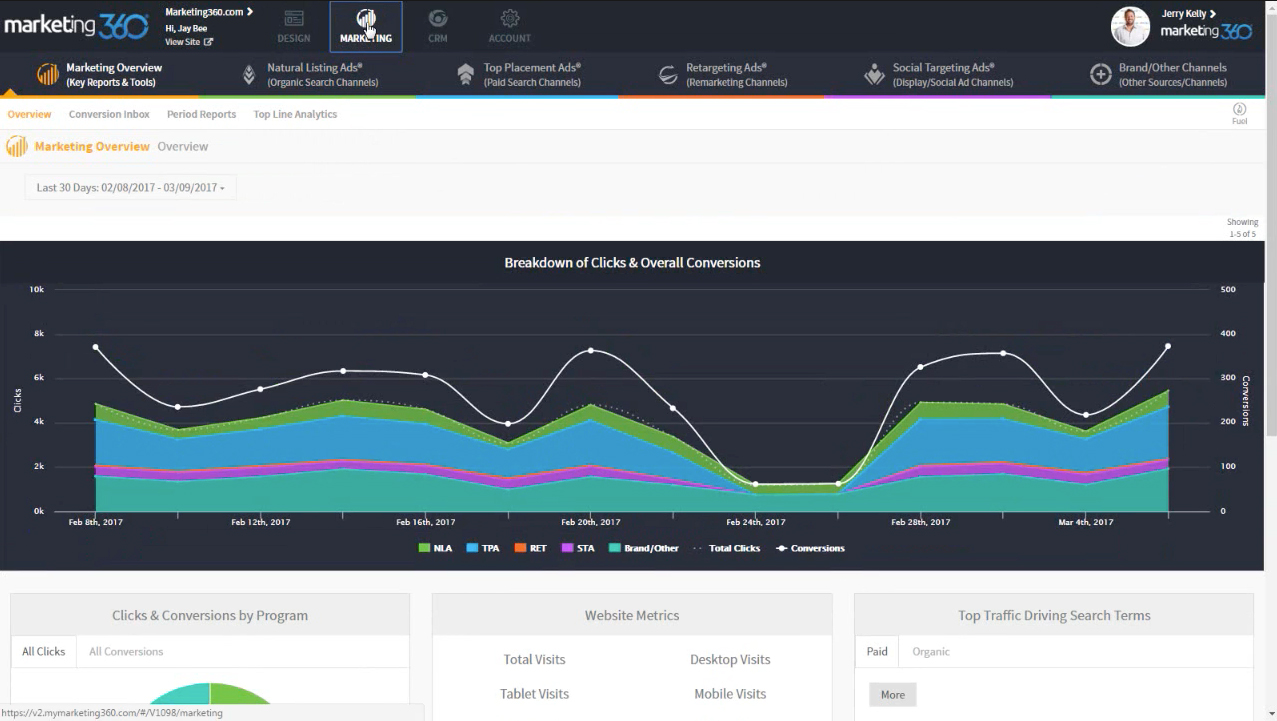Click the Retargeting Ads icon

click(x=668, y=75)
